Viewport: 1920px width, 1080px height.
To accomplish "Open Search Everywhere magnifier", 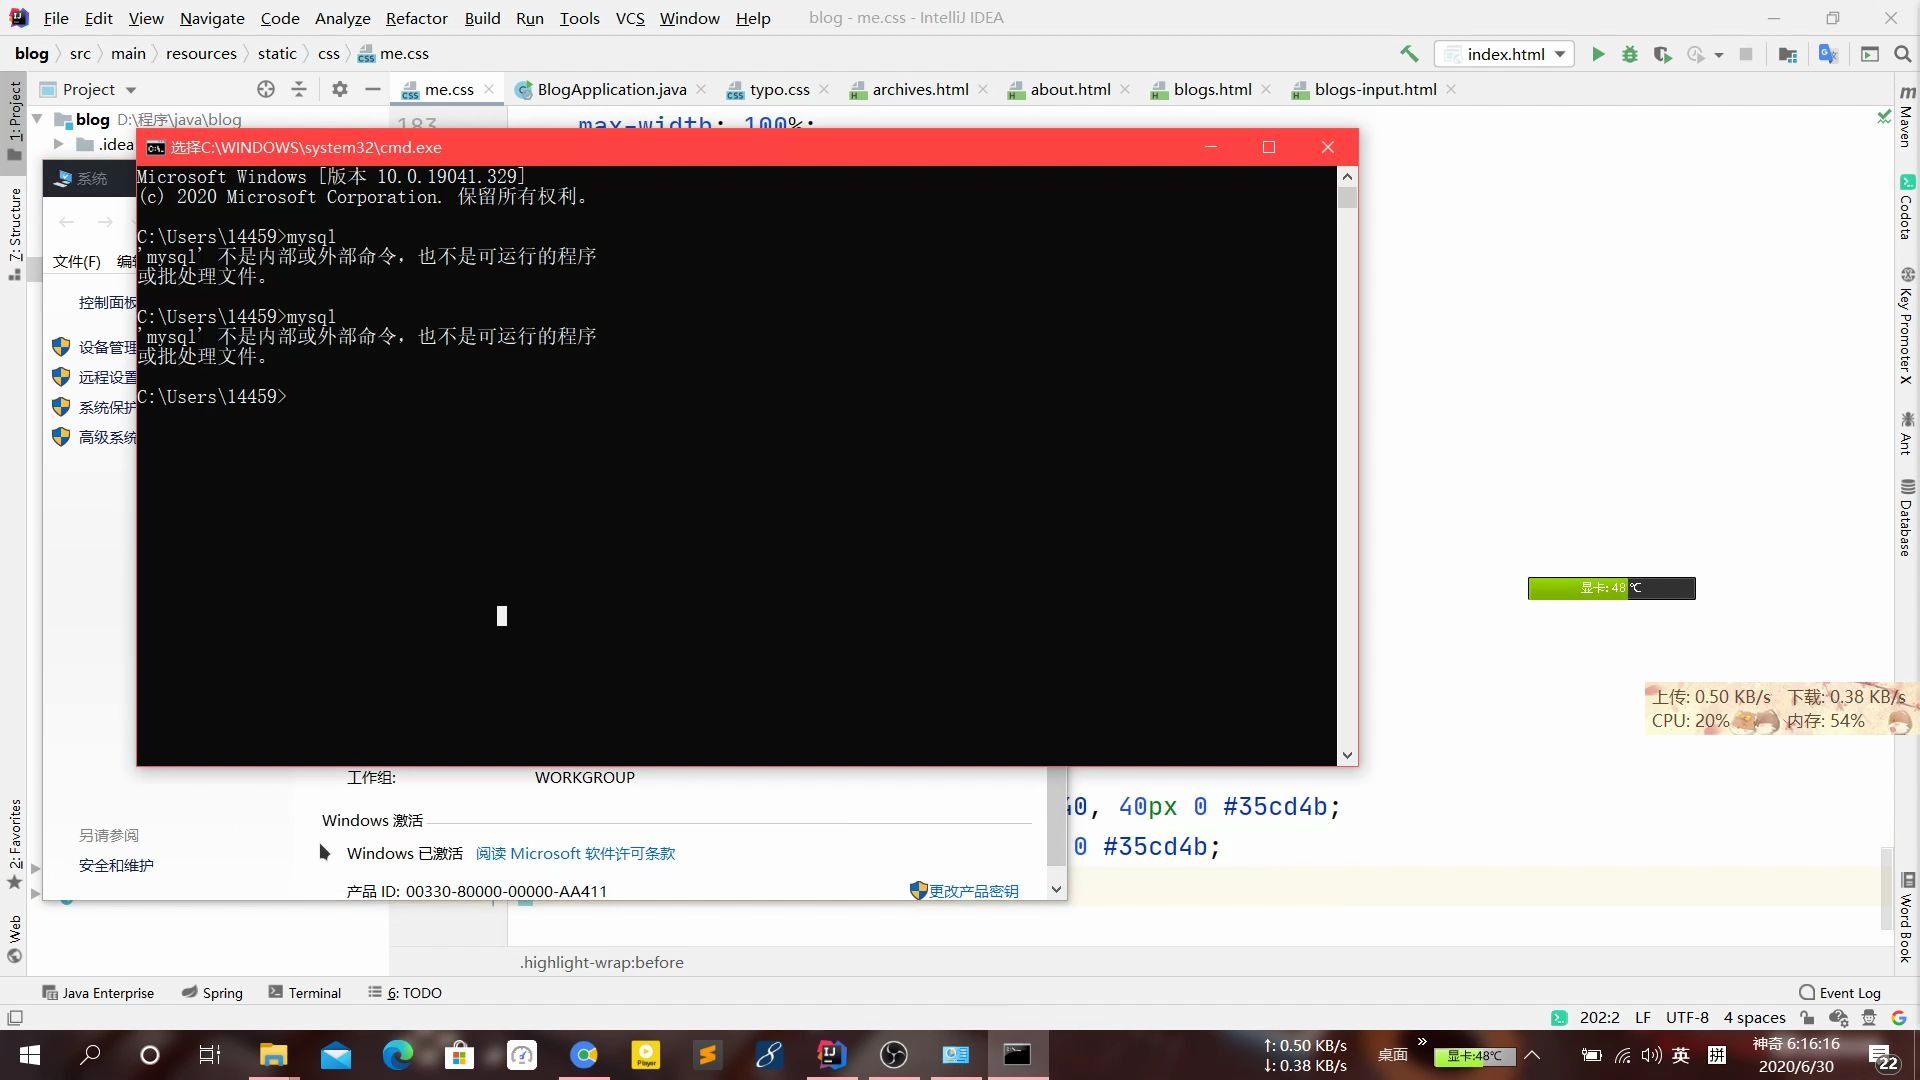I will (x=1902, y=54).
